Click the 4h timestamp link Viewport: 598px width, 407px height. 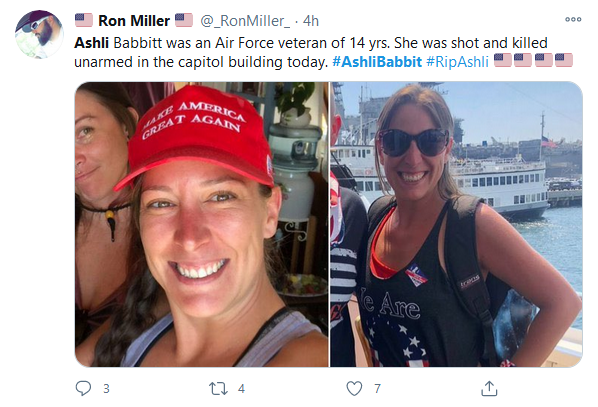311,21
